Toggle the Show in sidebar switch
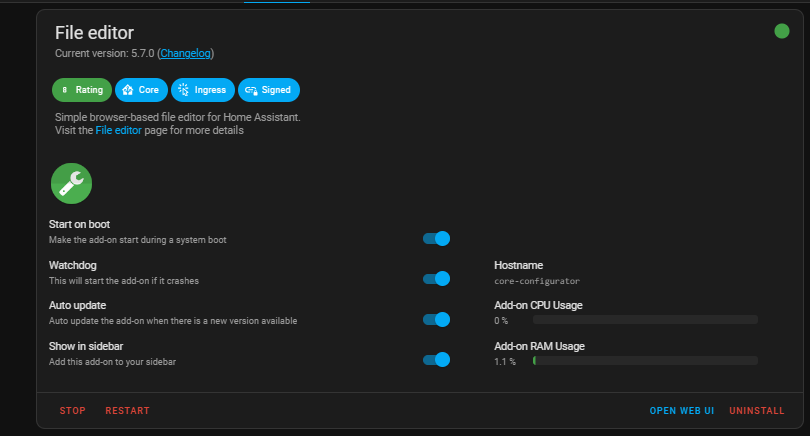Screen dimensions: 810x436 click(x=437, y=360)
